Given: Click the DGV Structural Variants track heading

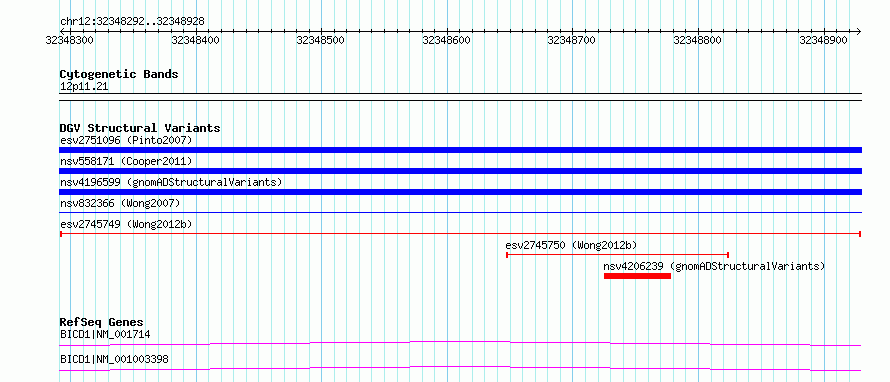Looking at the screenshot, I should click(140, 128).
